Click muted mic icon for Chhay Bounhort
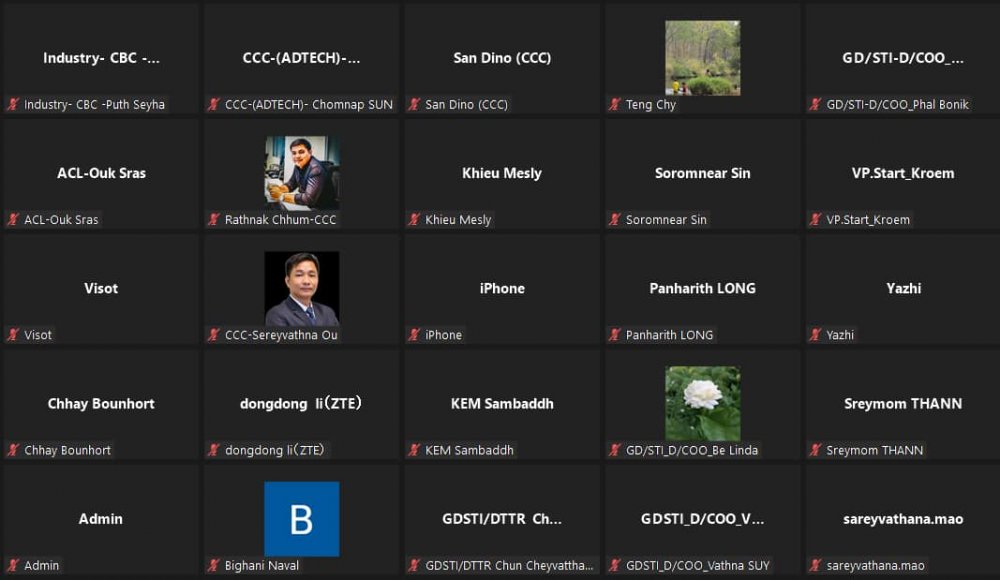 coord(13,451)
